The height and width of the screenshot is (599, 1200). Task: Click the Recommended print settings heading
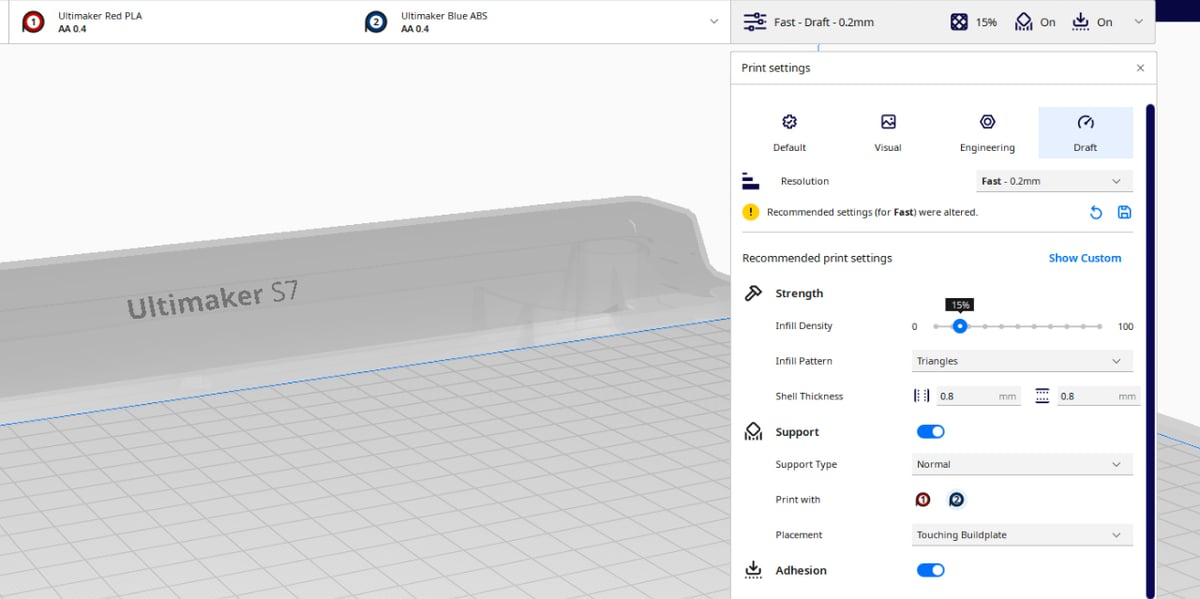[817, 258]
